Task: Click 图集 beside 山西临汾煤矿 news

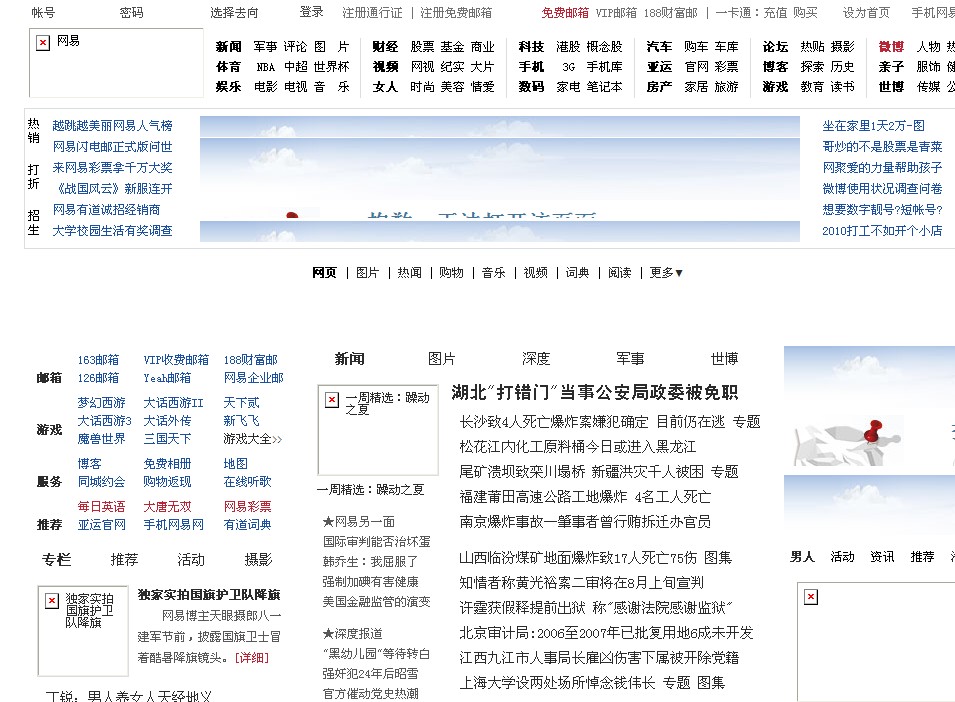Action: [x=717, y=557]
